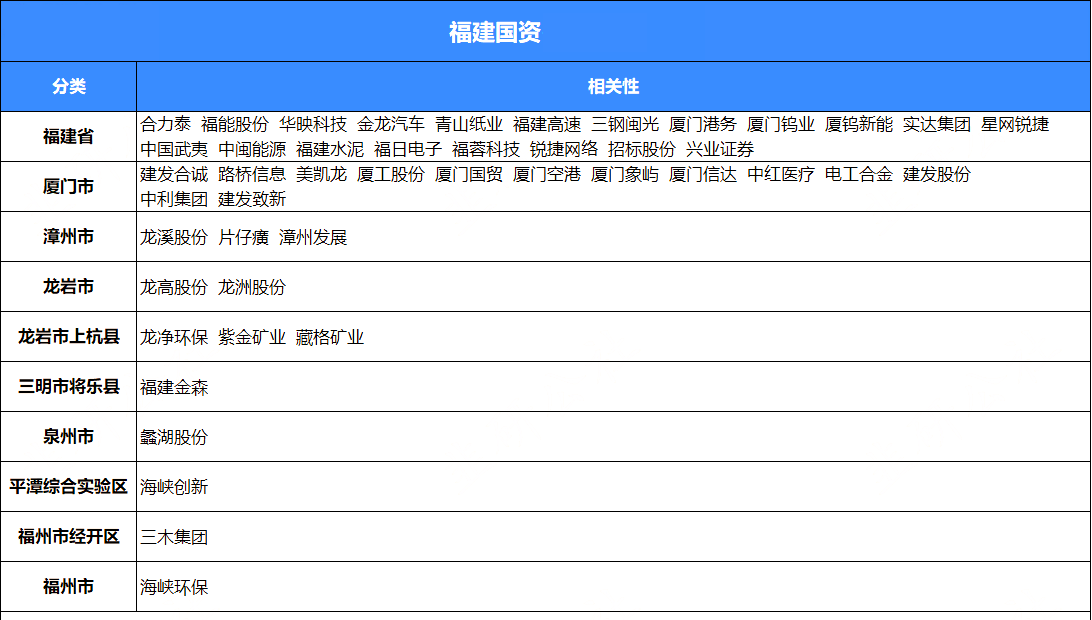
Task: Click 福建高速 stock name
Action: pos(547,125)
